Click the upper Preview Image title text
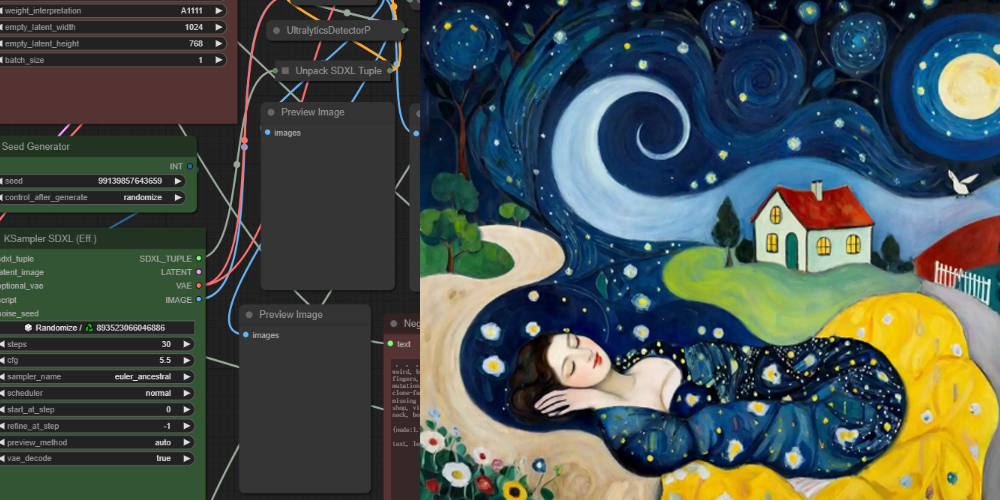Viewport: 1000px width, 500px height. [x=312, y=112]
